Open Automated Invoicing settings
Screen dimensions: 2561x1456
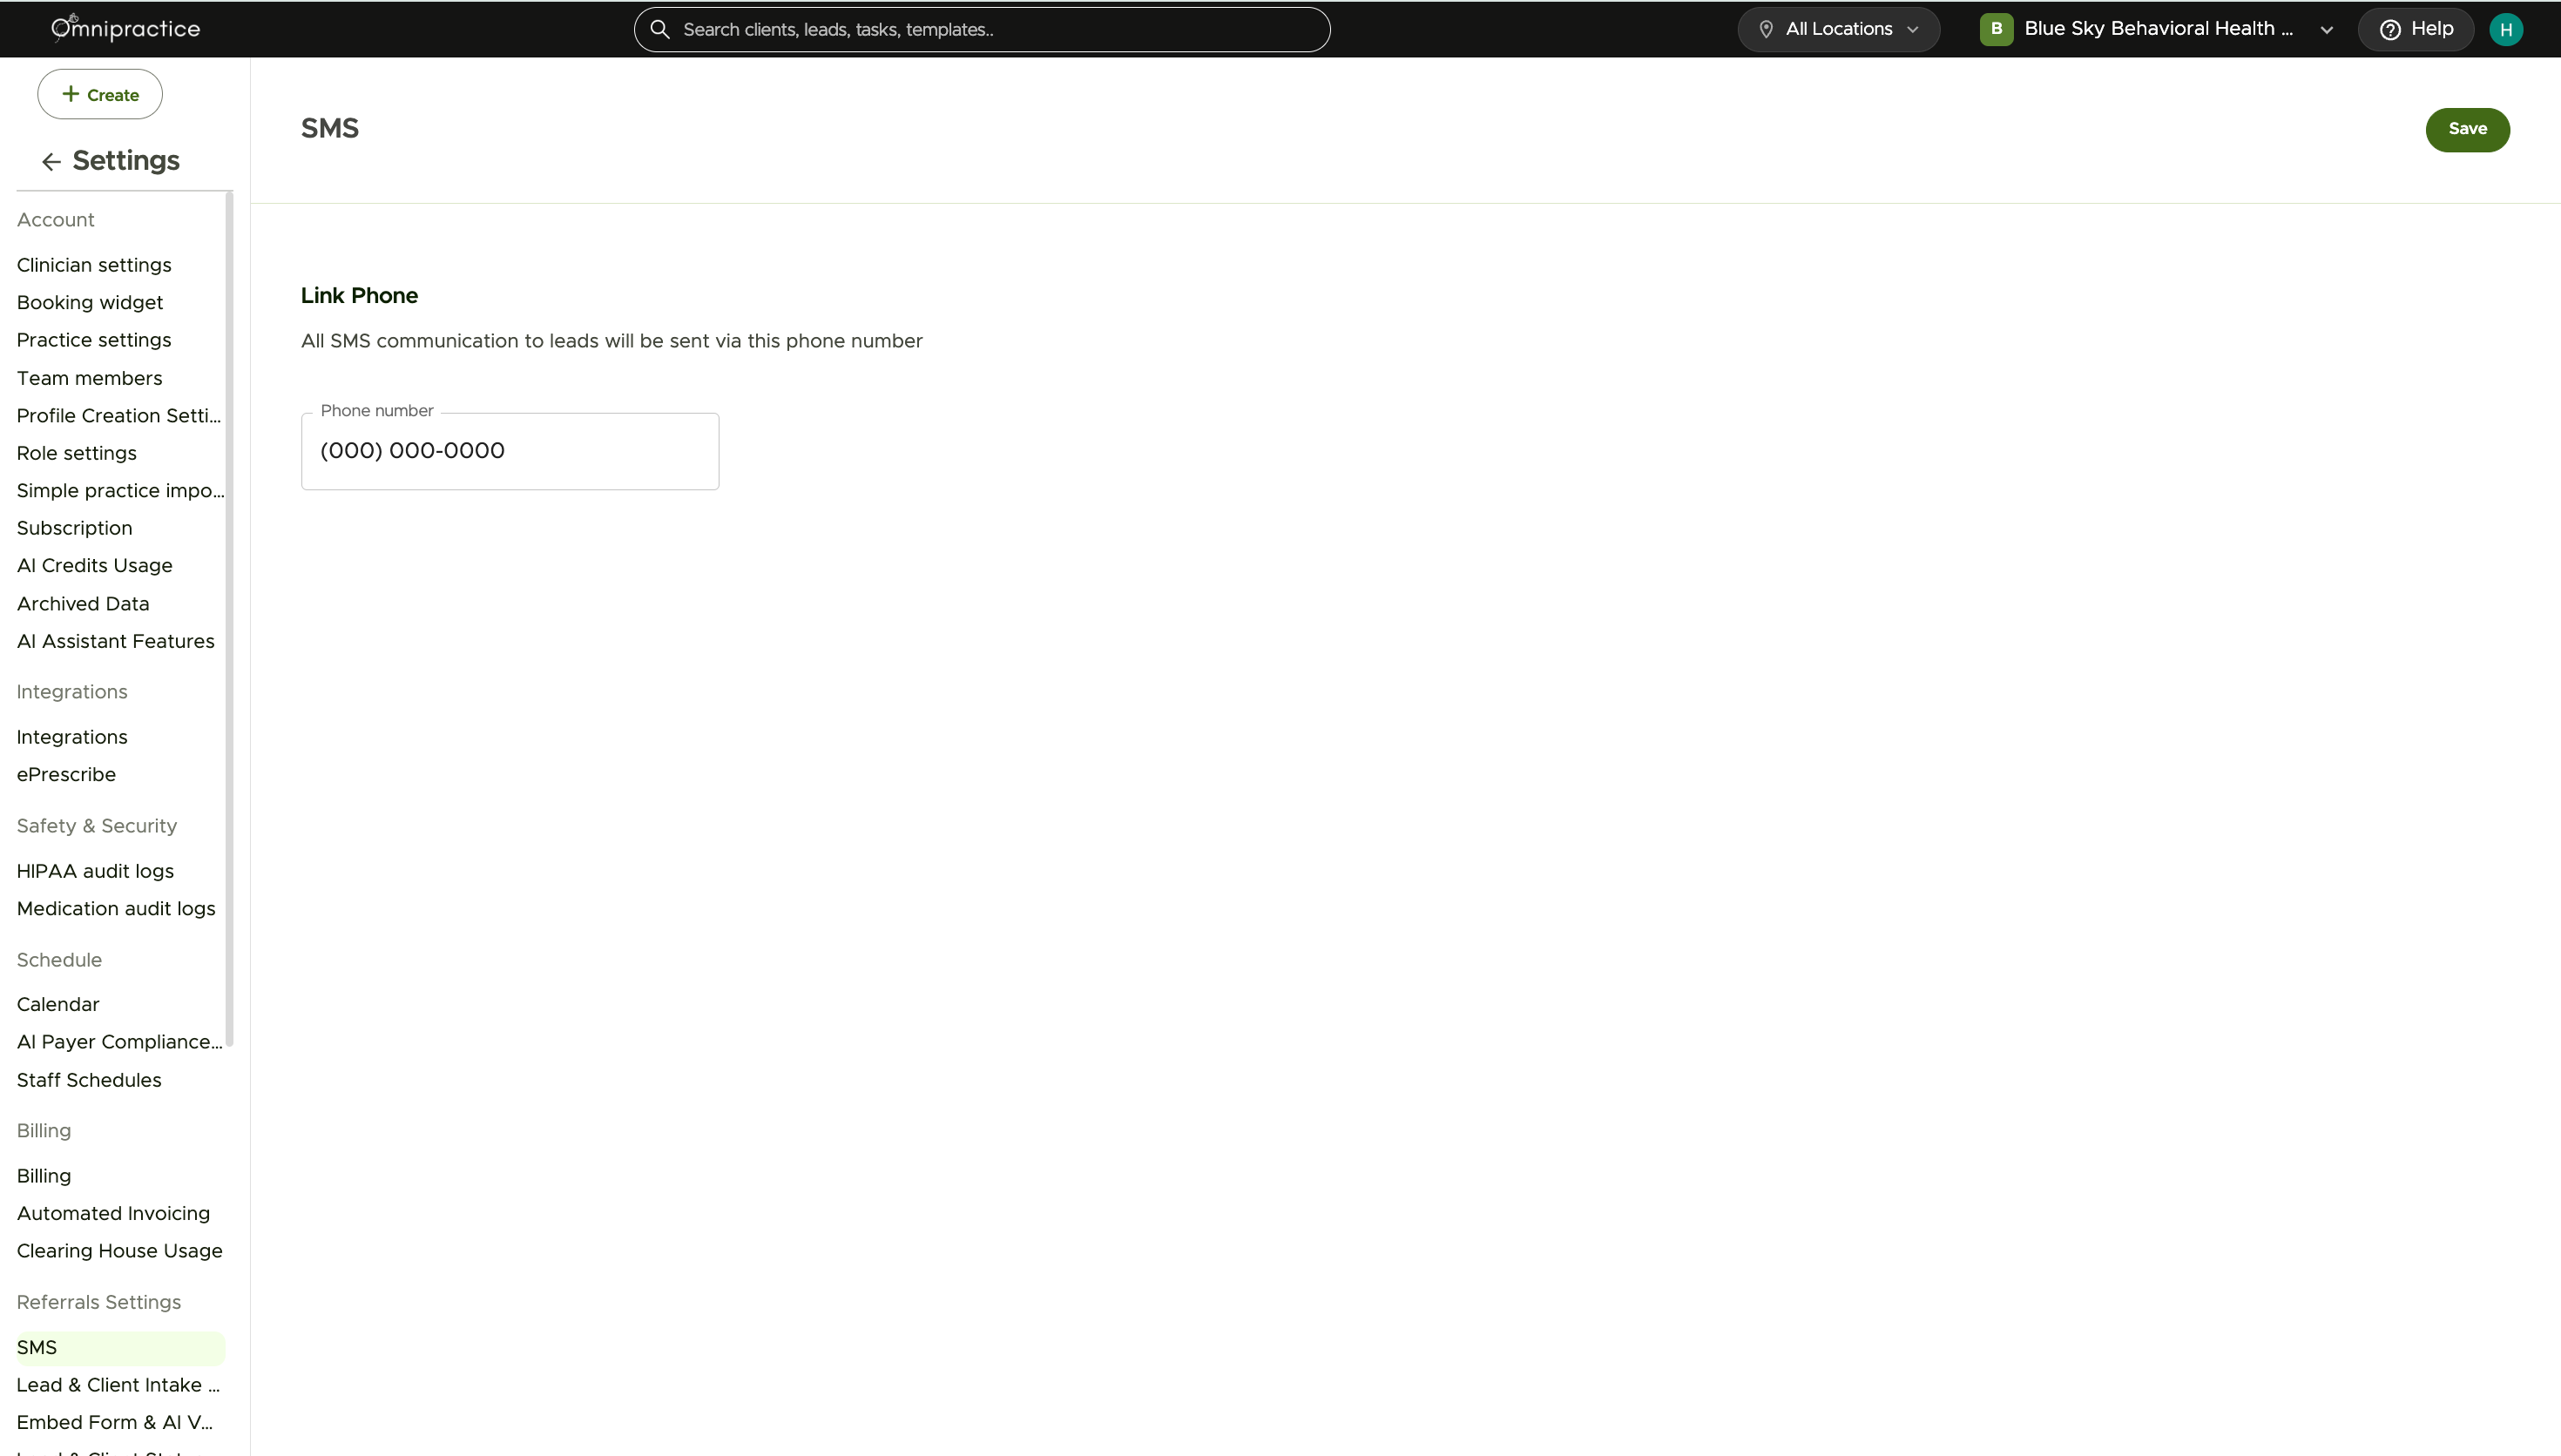click(x=113, y=1213)
